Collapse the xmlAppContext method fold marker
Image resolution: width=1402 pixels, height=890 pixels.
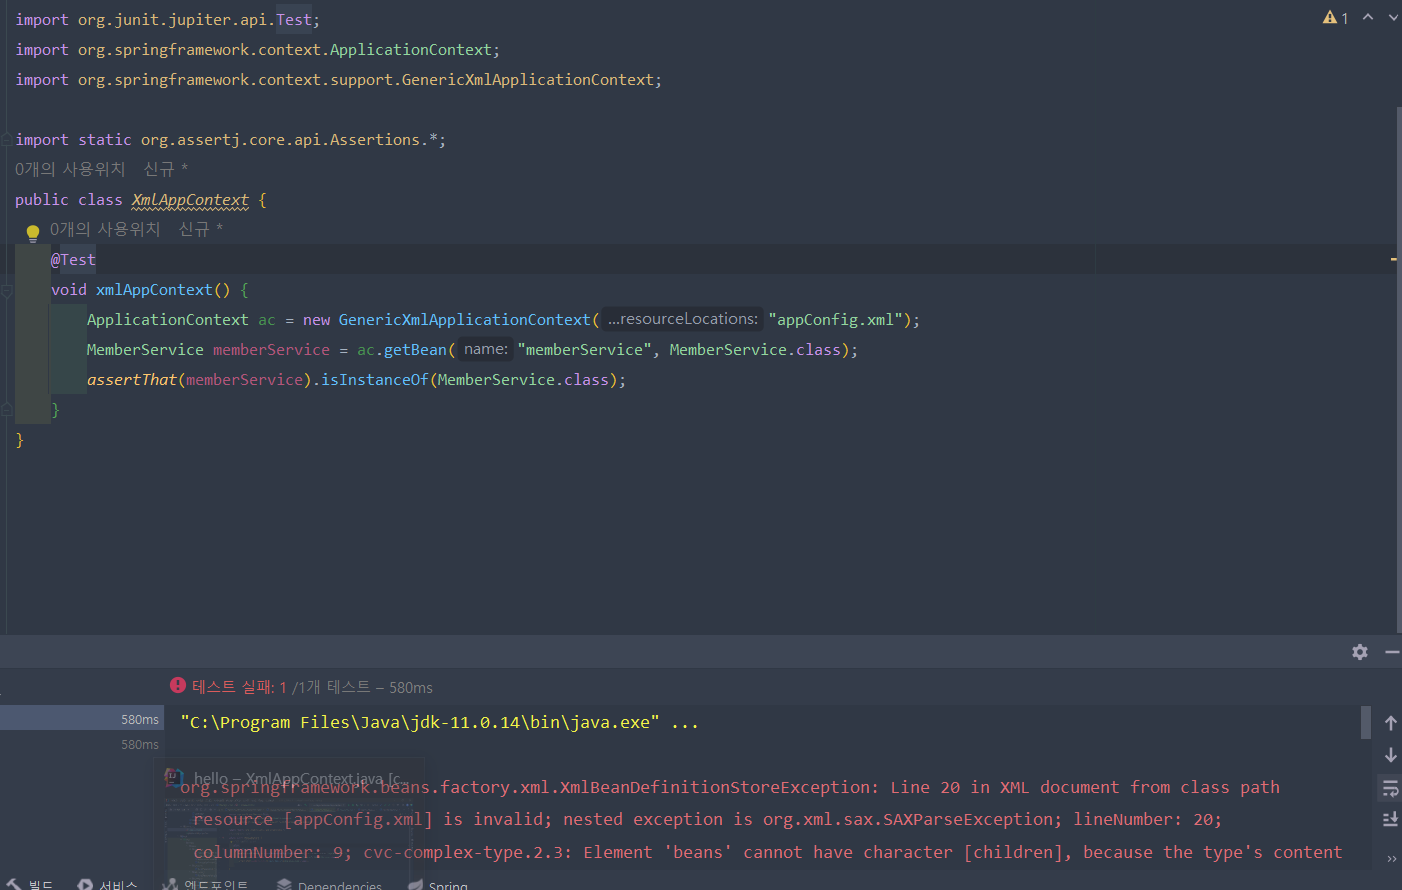point(6,290)
